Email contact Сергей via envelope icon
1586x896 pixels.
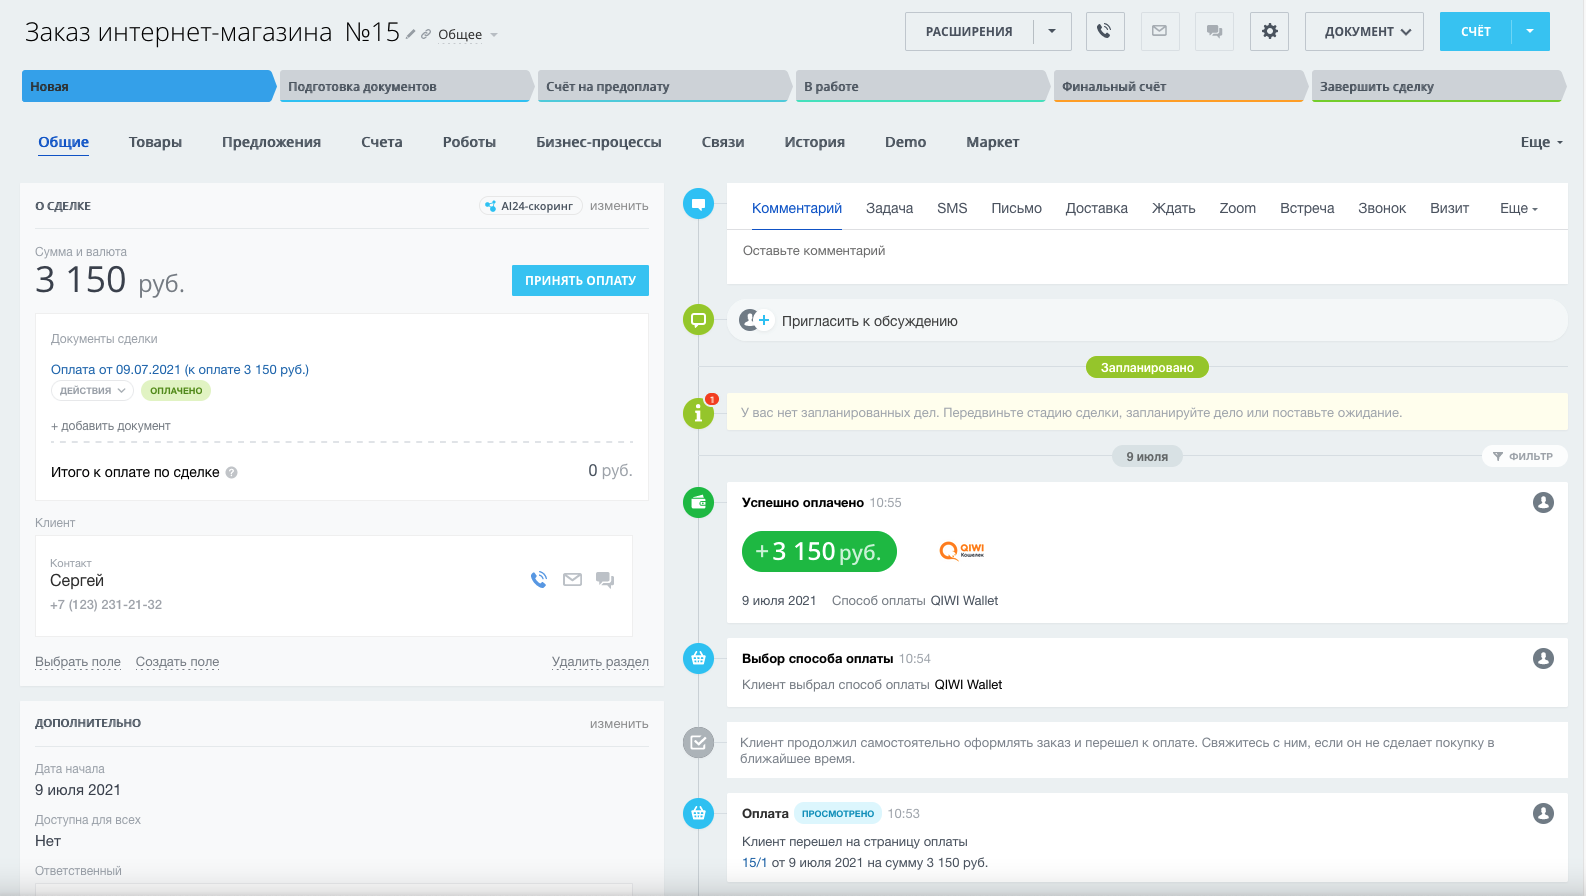(572, 580)
